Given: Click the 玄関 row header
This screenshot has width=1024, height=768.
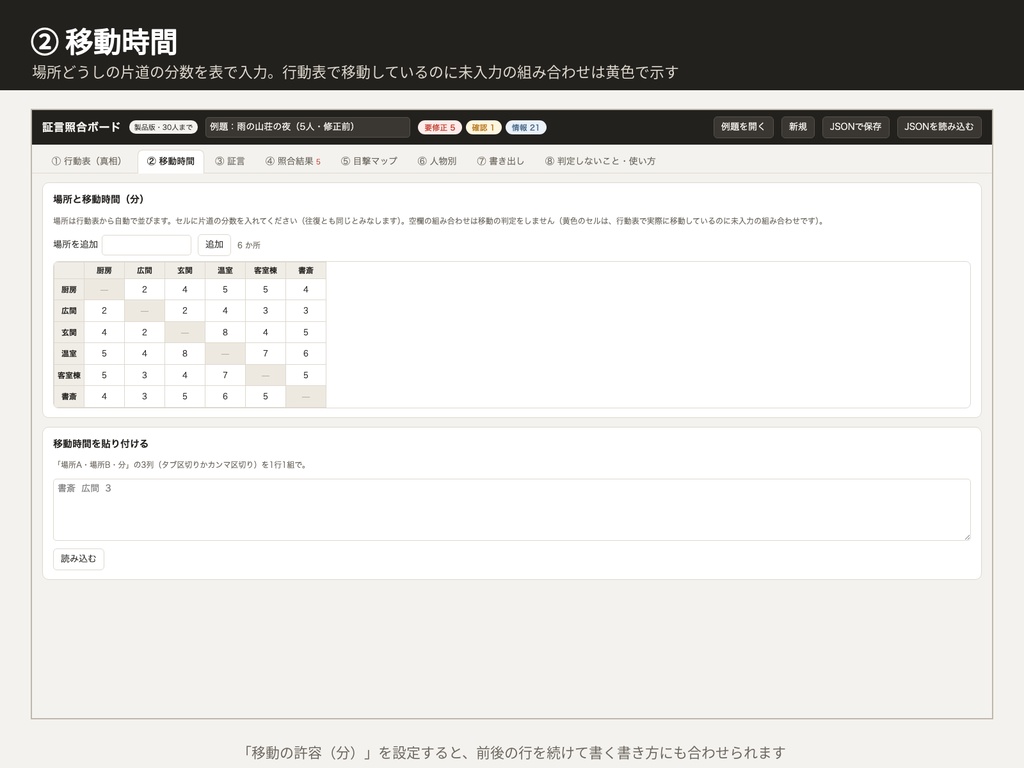Looking at the screenshot, I should point(69,332).
